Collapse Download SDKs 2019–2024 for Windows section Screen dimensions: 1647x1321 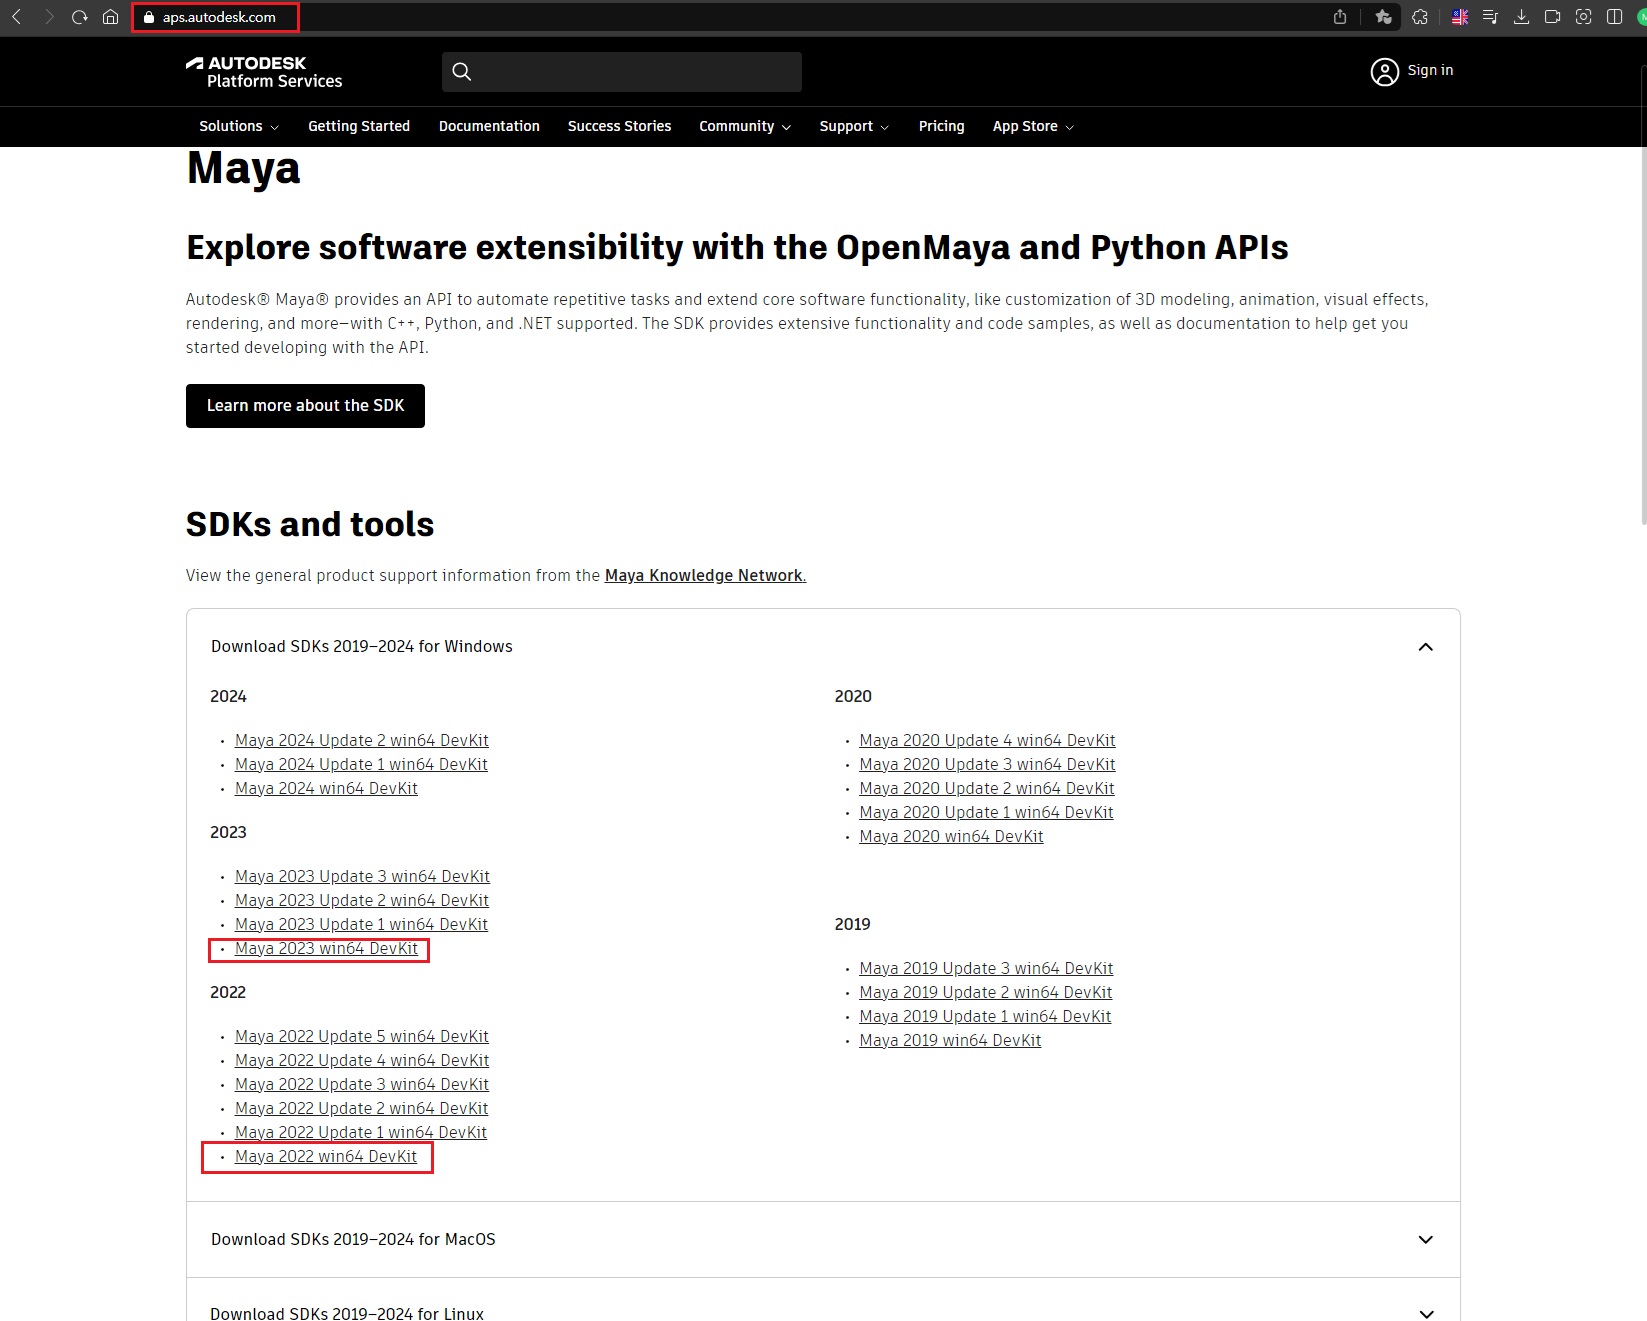coord(823,647)
